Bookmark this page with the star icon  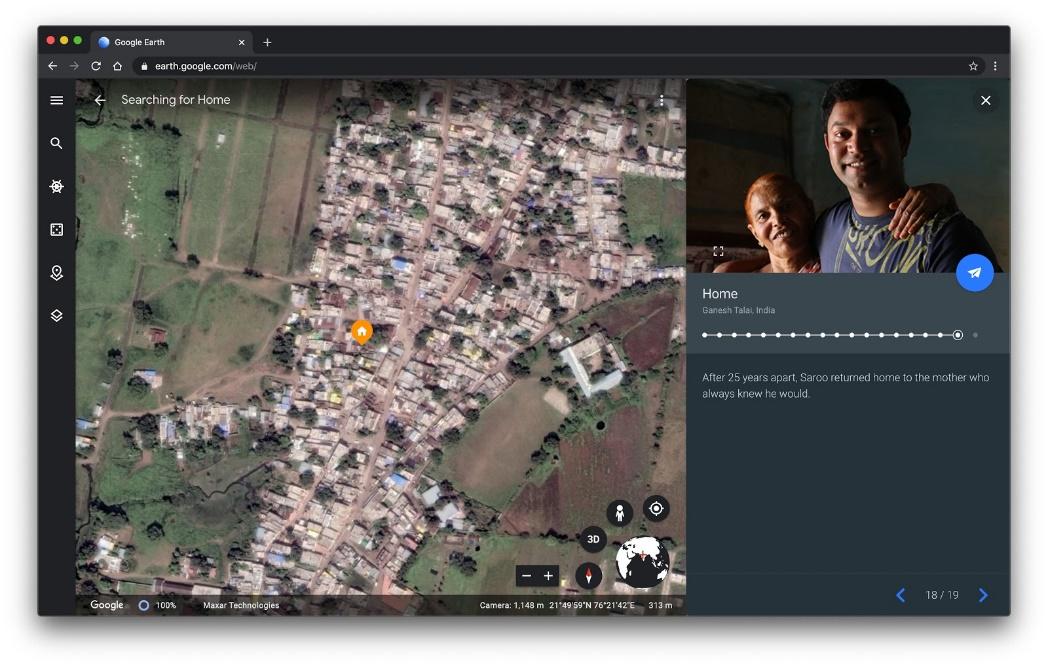pos(973,66)
